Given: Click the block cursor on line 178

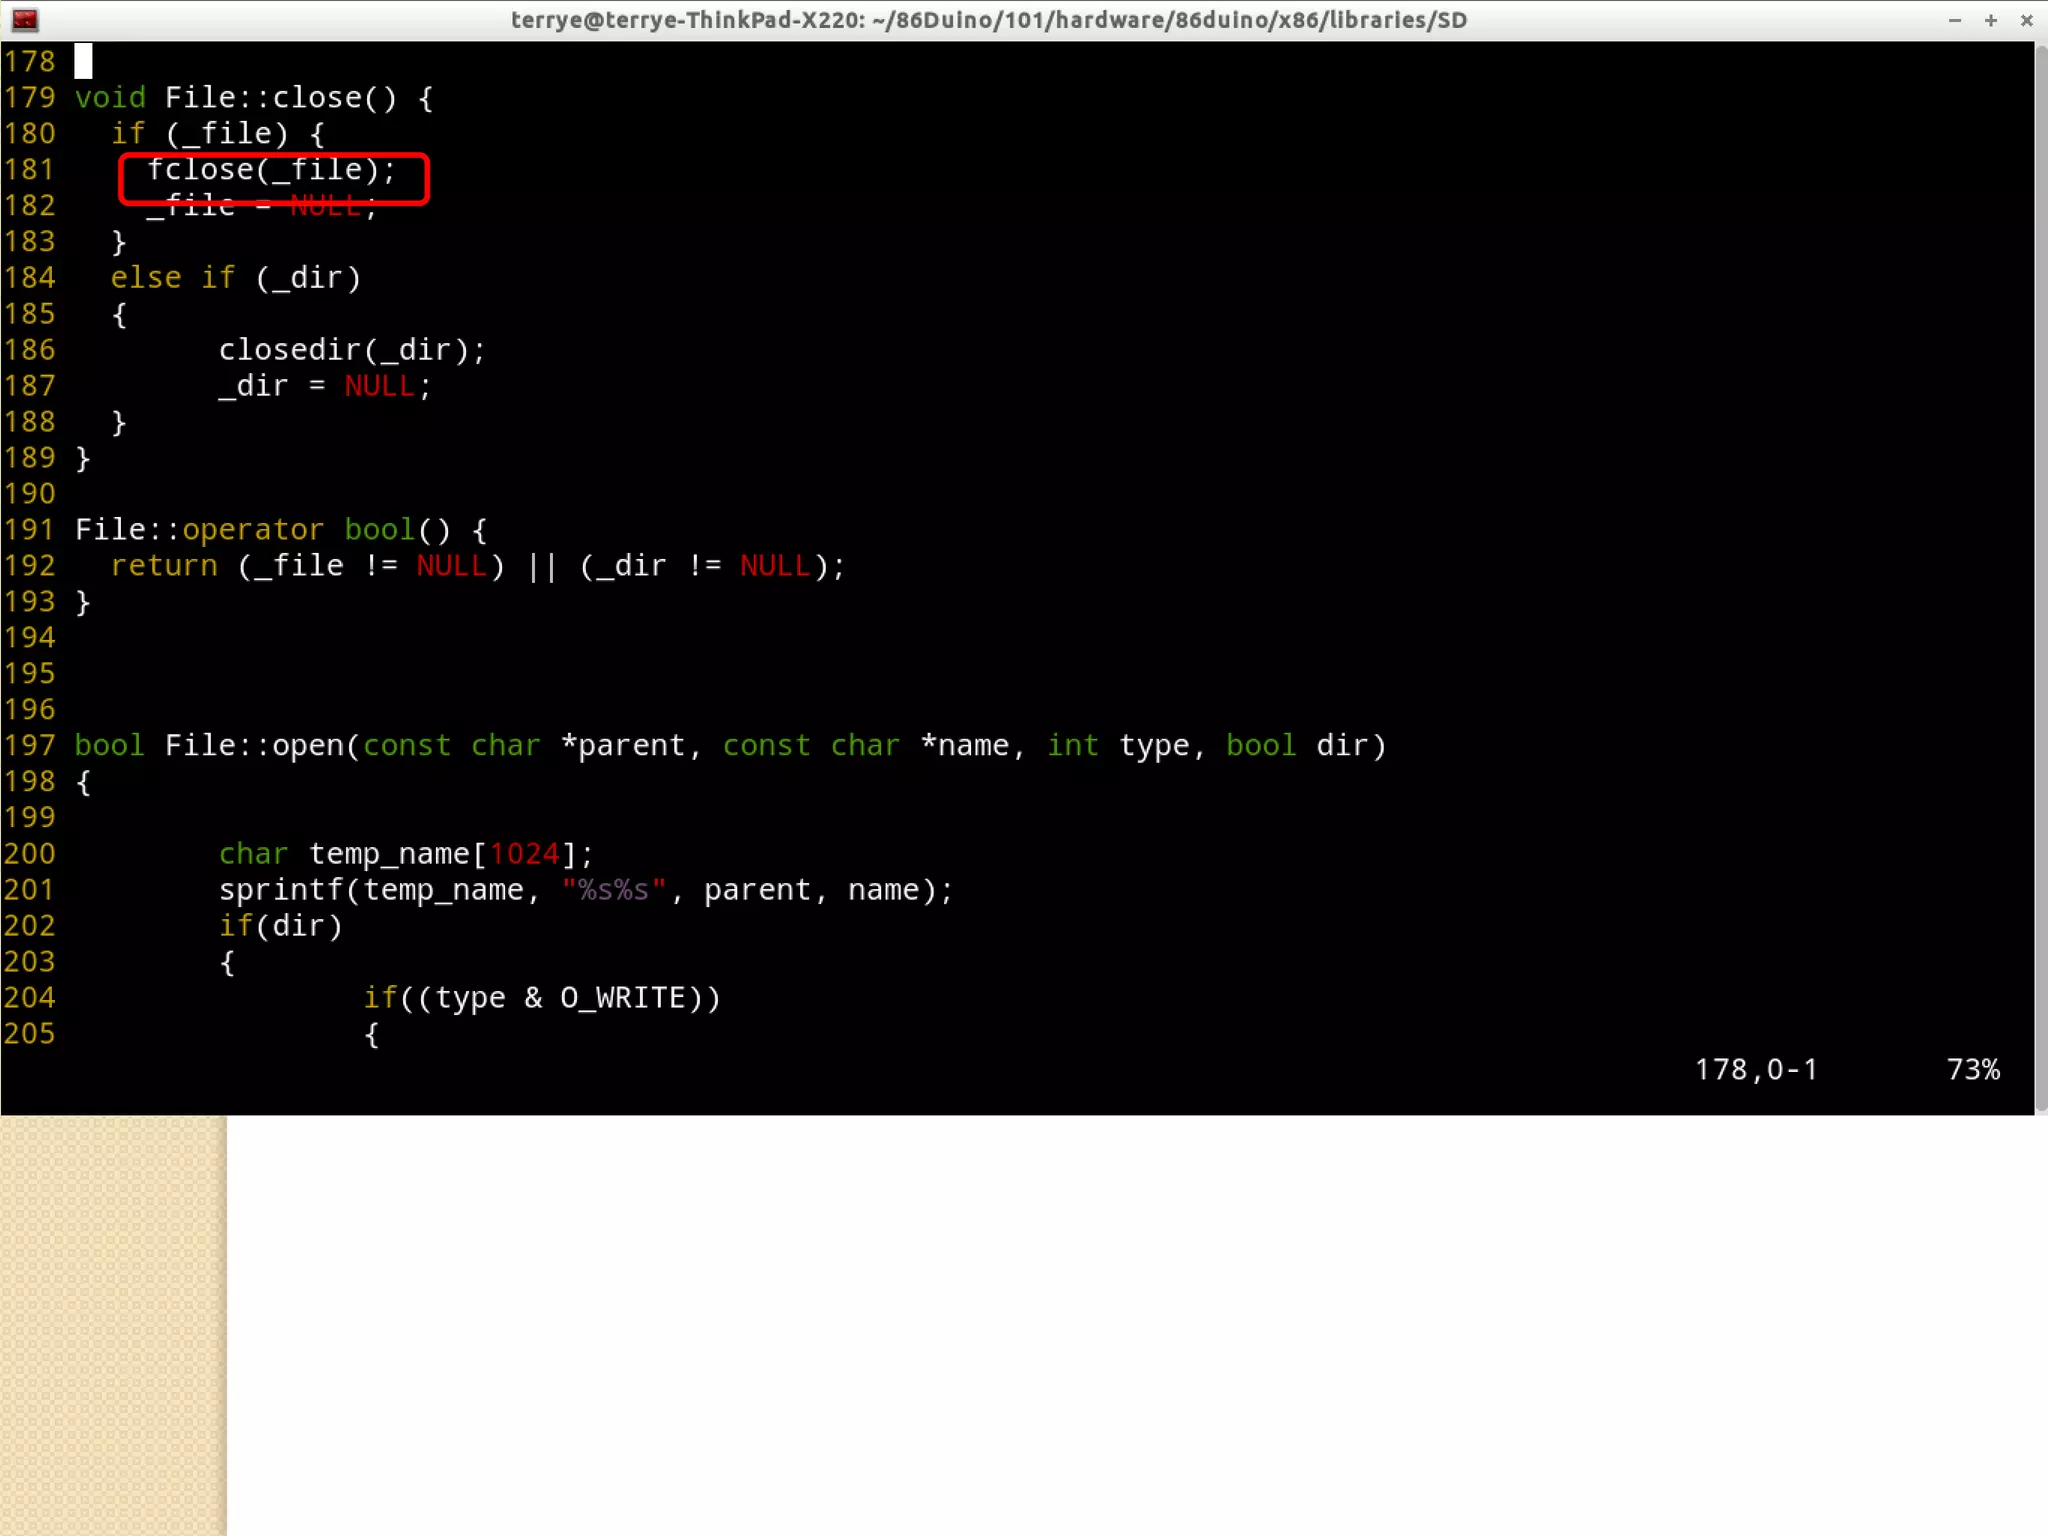Looking at the screenshot, I should coord(83,61).
